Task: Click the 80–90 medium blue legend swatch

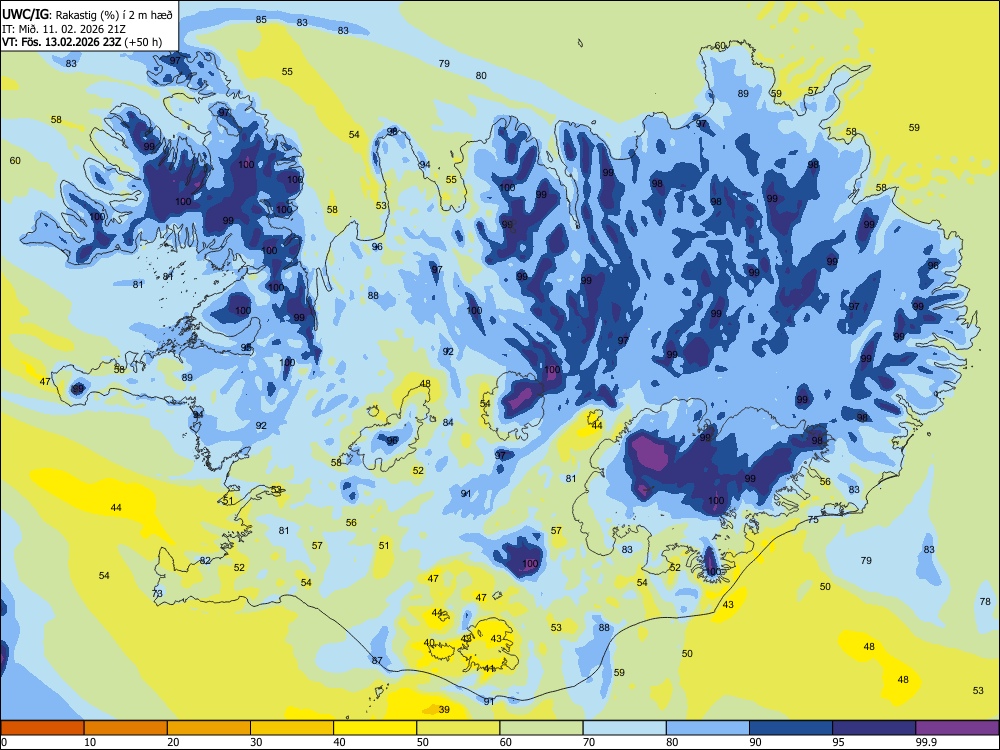Action: (x=708, y=728)
